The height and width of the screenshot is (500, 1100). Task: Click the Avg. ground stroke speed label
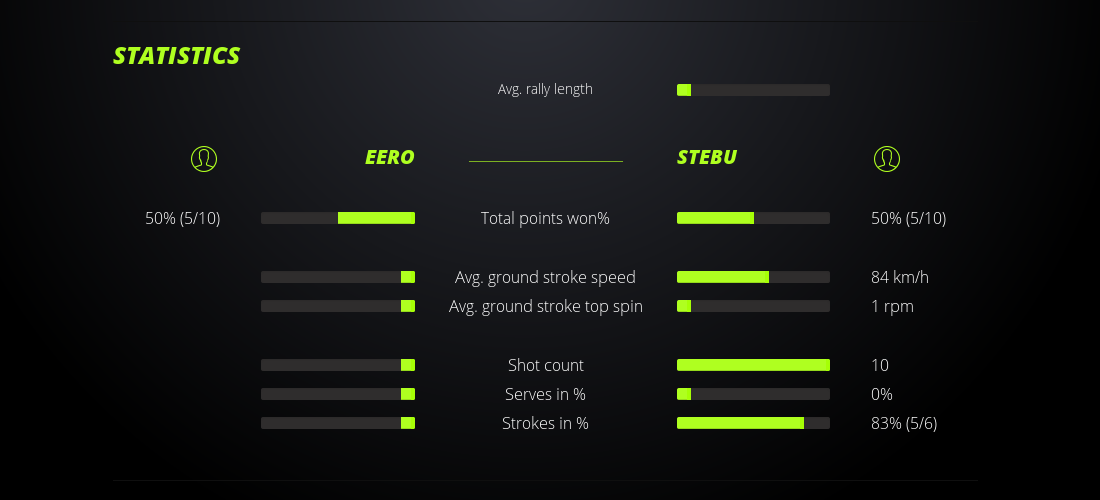545,277
